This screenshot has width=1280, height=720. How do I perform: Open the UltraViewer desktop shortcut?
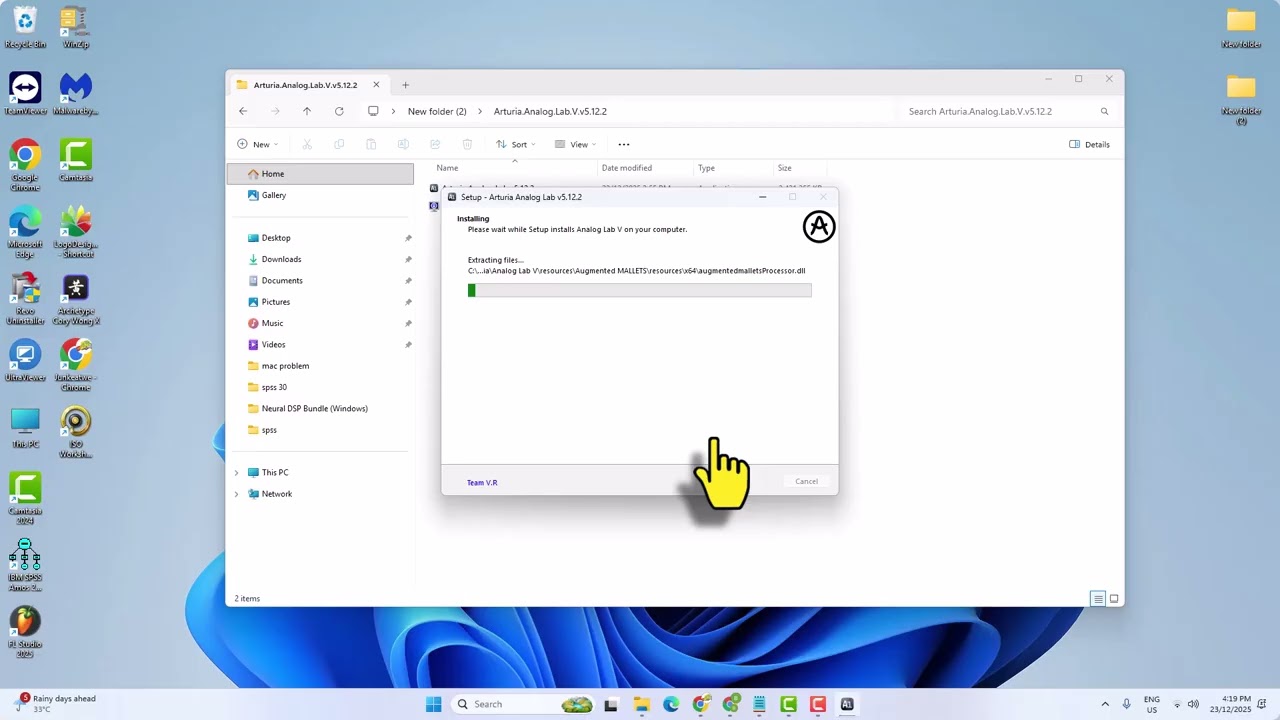[25, 360]
